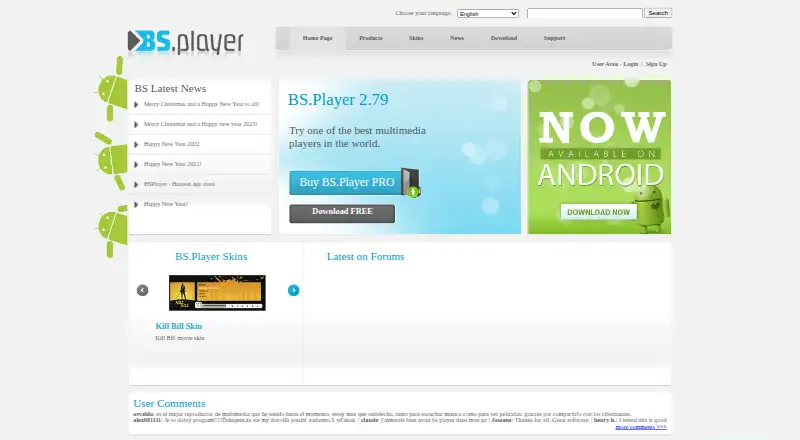The width and height of the screenshot is (800, 440).
Task: Click arrow bullet beside 'BSPlayer - Huawei app store'
Action: click(x=136, y=184)
